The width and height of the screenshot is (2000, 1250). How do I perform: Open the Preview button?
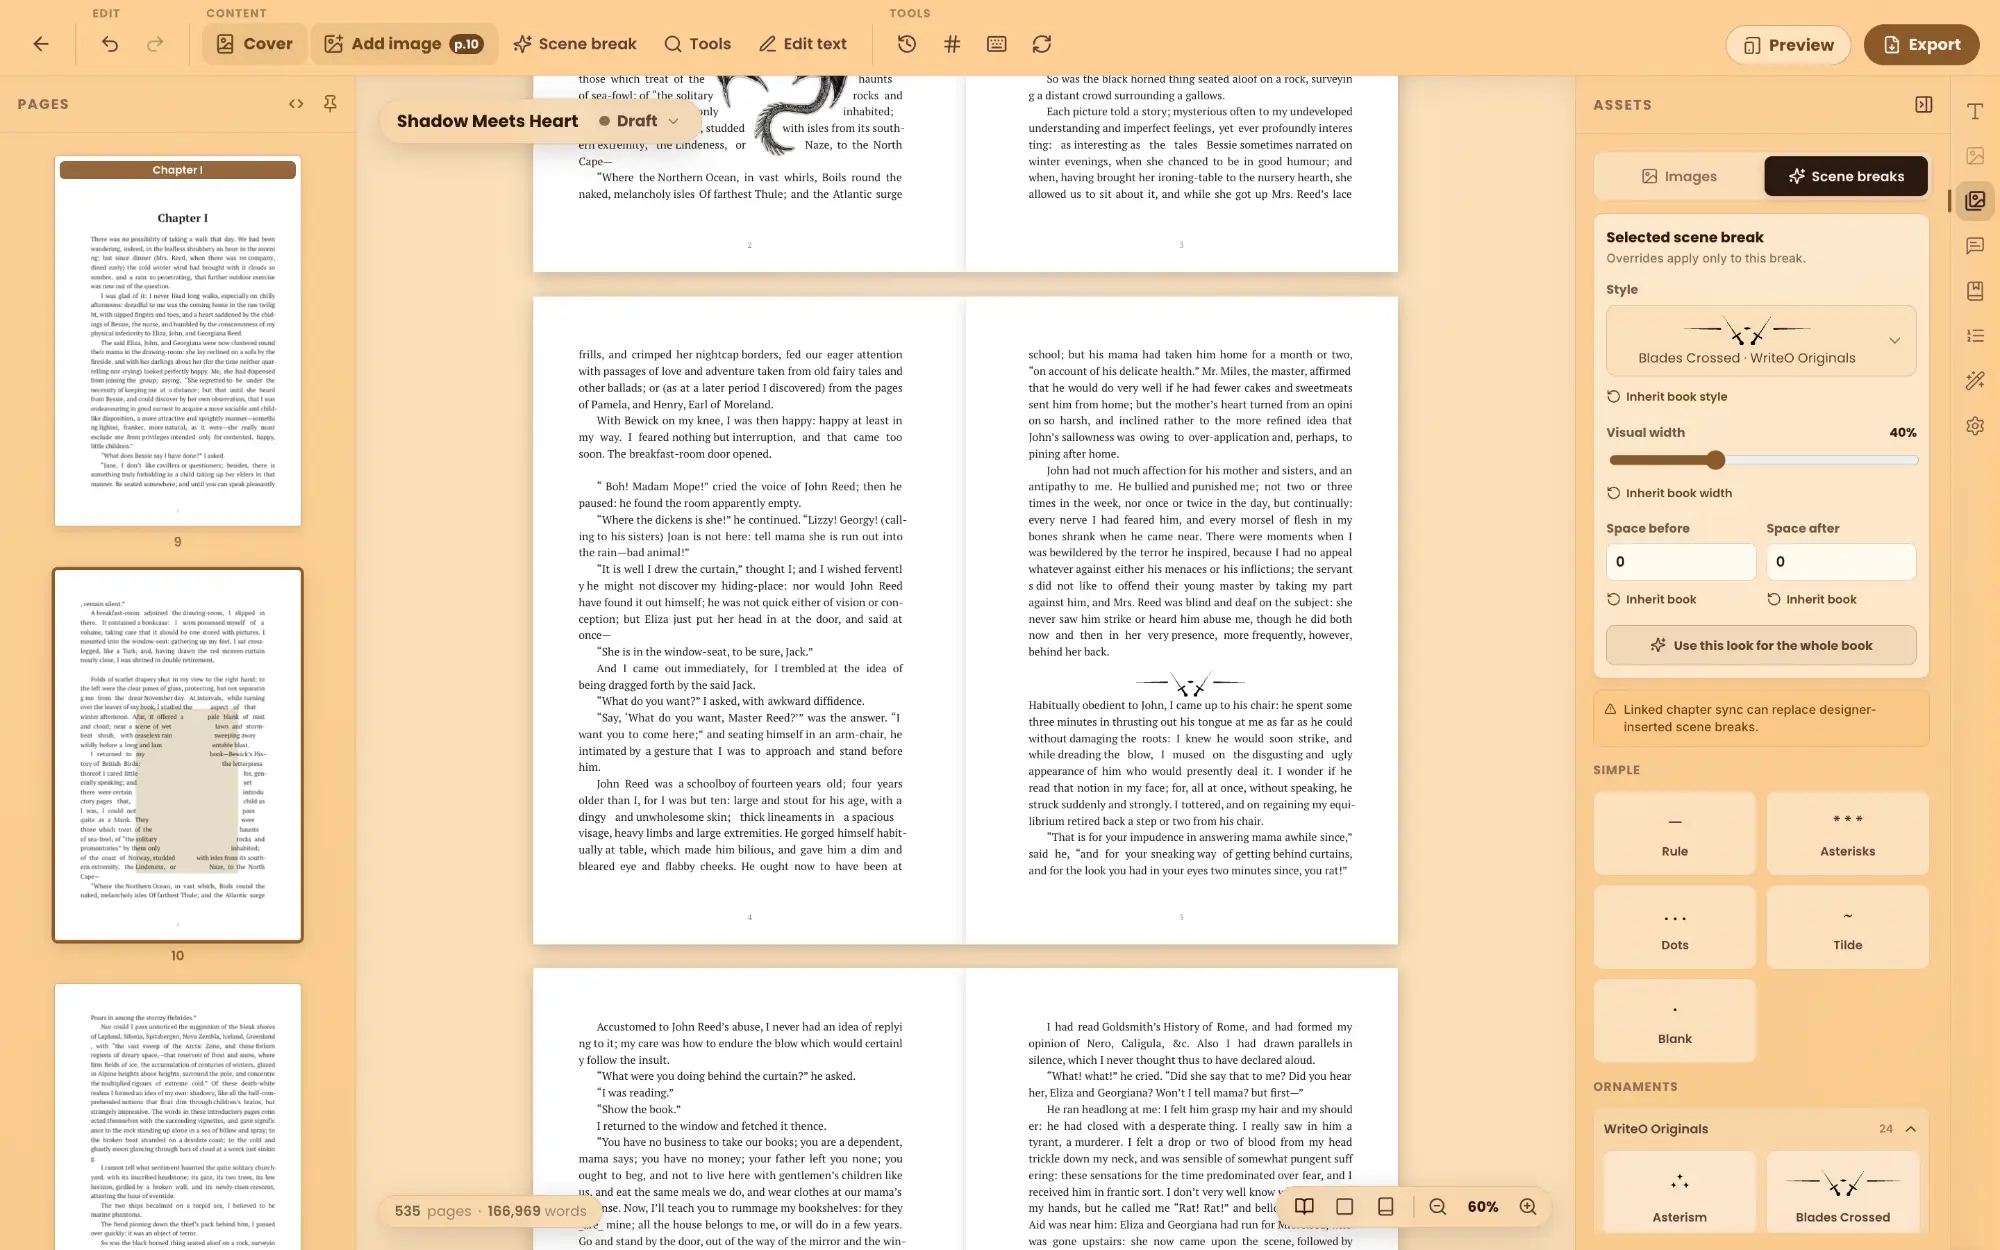tap(1788, 45)
